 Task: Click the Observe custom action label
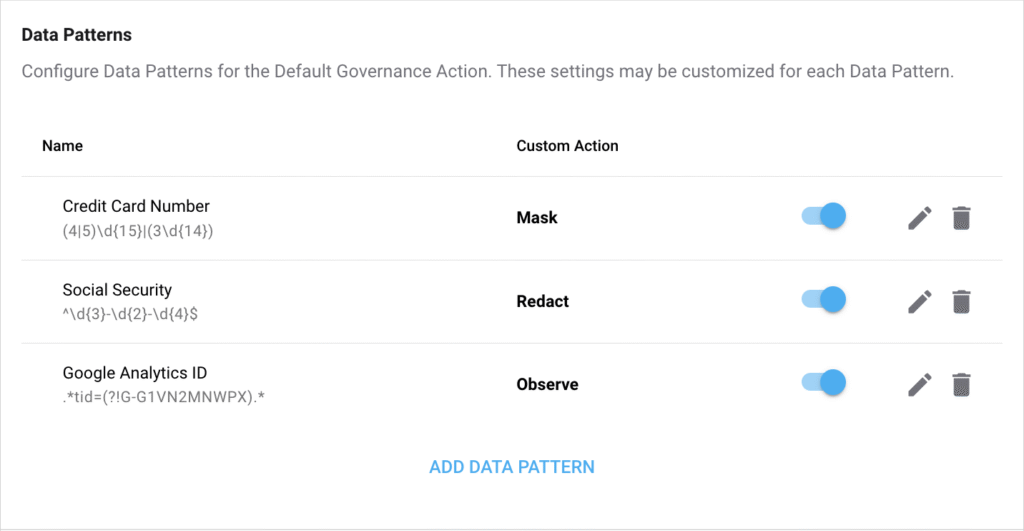pyautogui.click(x=547, y=384)
